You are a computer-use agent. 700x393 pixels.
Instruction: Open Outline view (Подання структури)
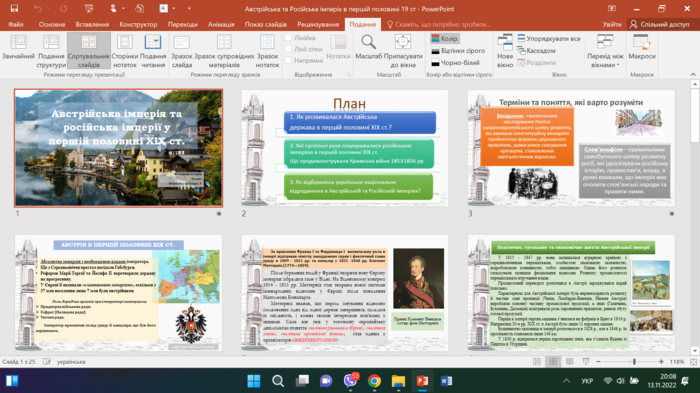click(x=51, y=50)
